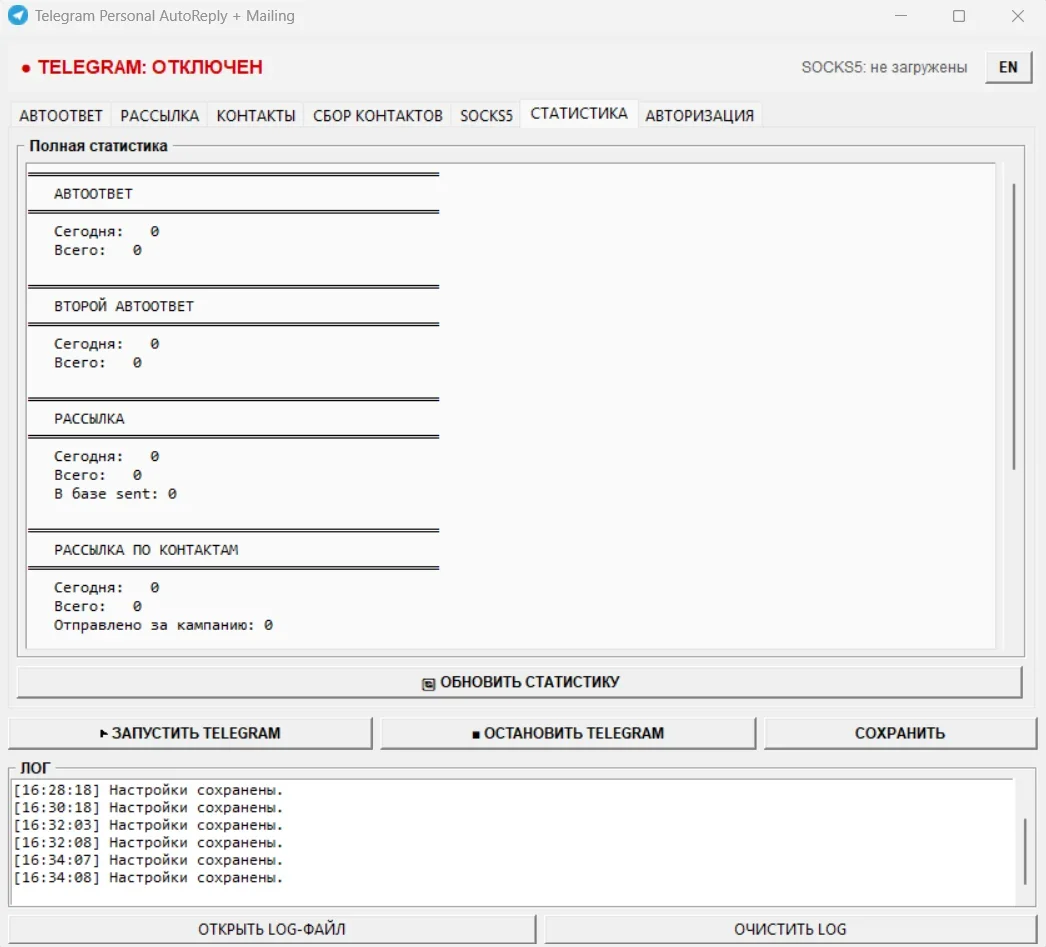1046x947 pixels.
Task: Click the log entry at 16:28:18
Action: [x=148, y=790]
